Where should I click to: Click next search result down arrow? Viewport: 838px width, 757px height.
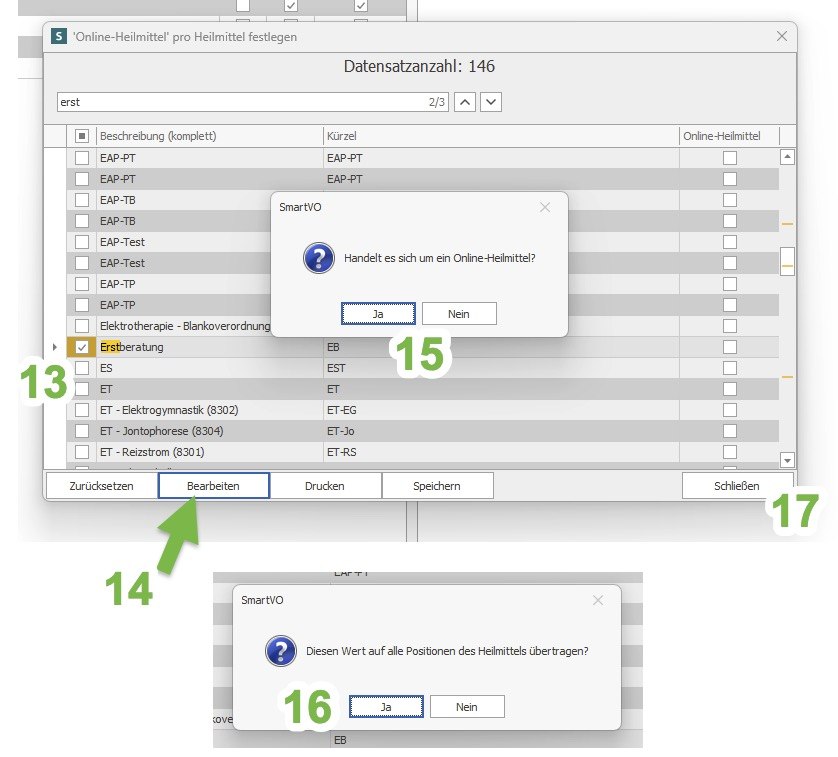coord(490,102)
